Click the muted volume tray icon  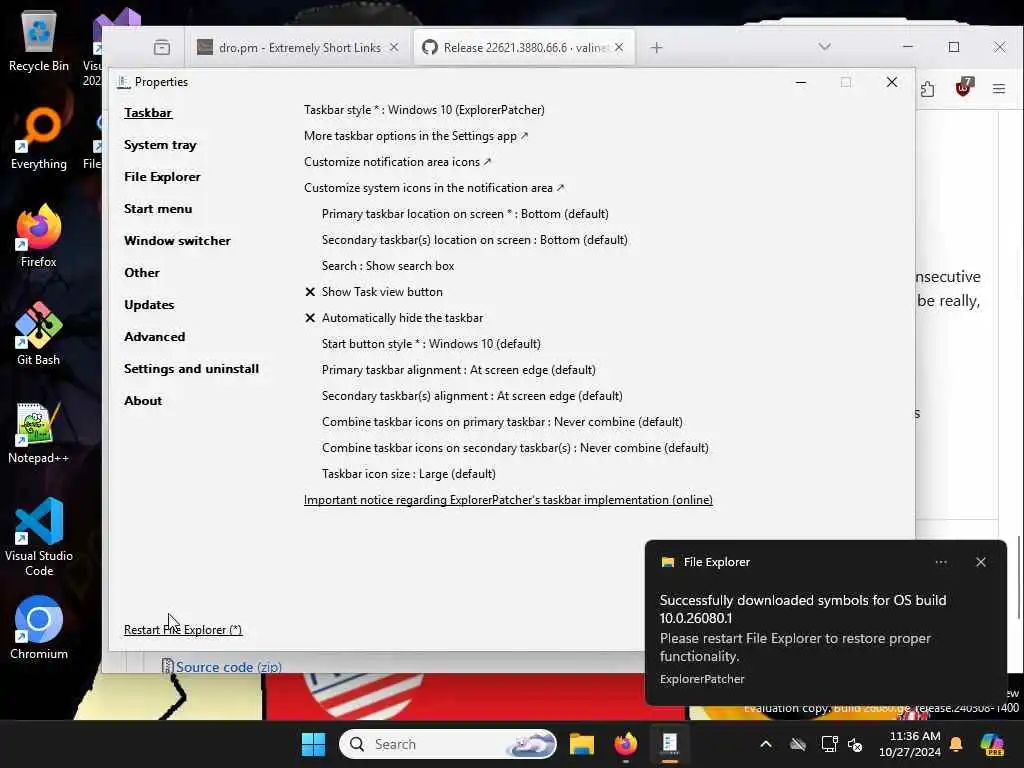click(x=855, y=744)
